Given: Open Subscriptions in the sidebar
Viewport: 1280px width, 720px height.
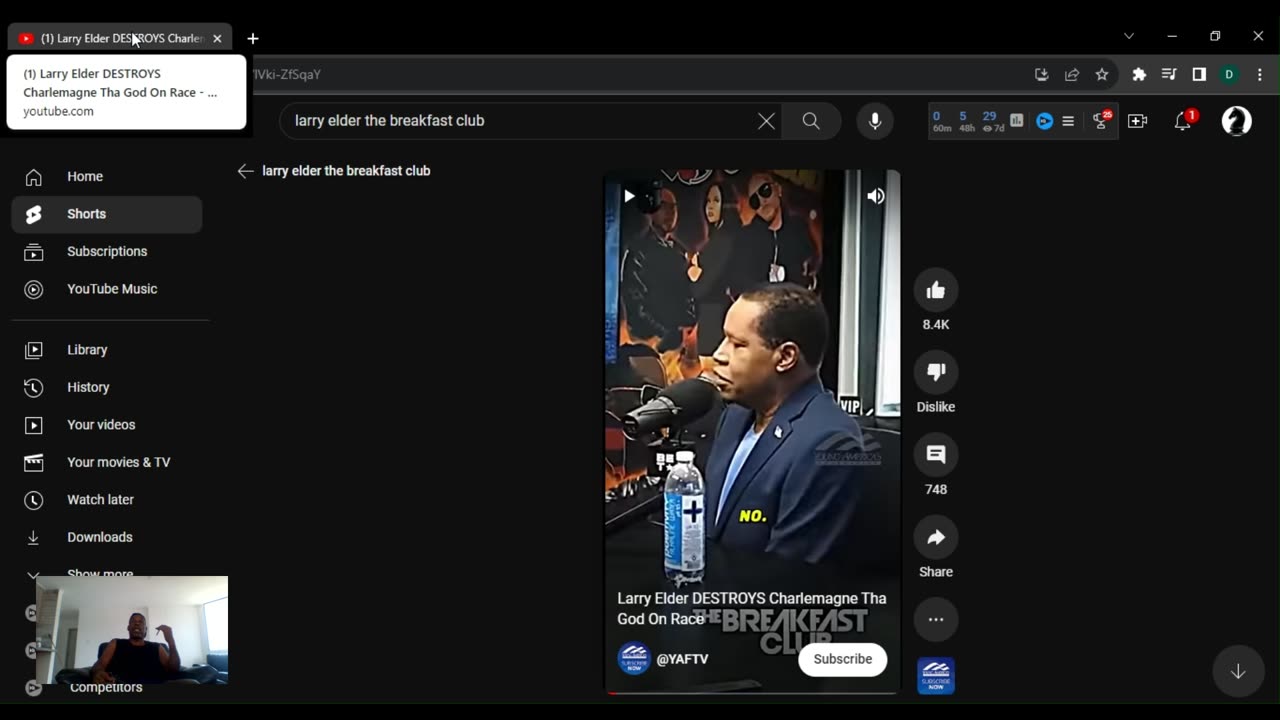Looking at the screenshot, I should pyautogui.click(x=107, y=251).
